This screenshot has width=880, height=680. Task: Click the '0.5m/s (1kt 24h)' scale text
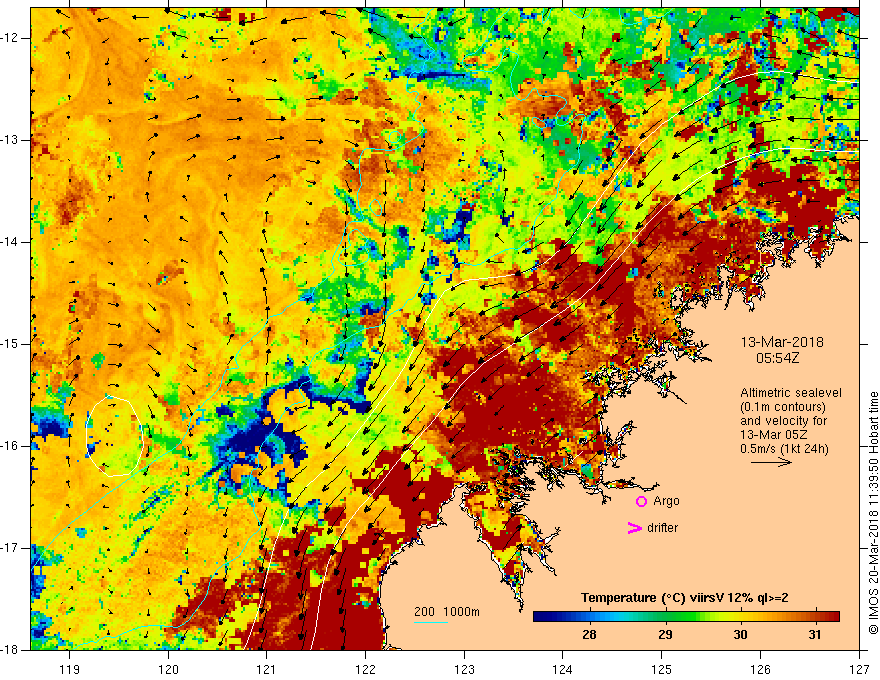[784, 449]
